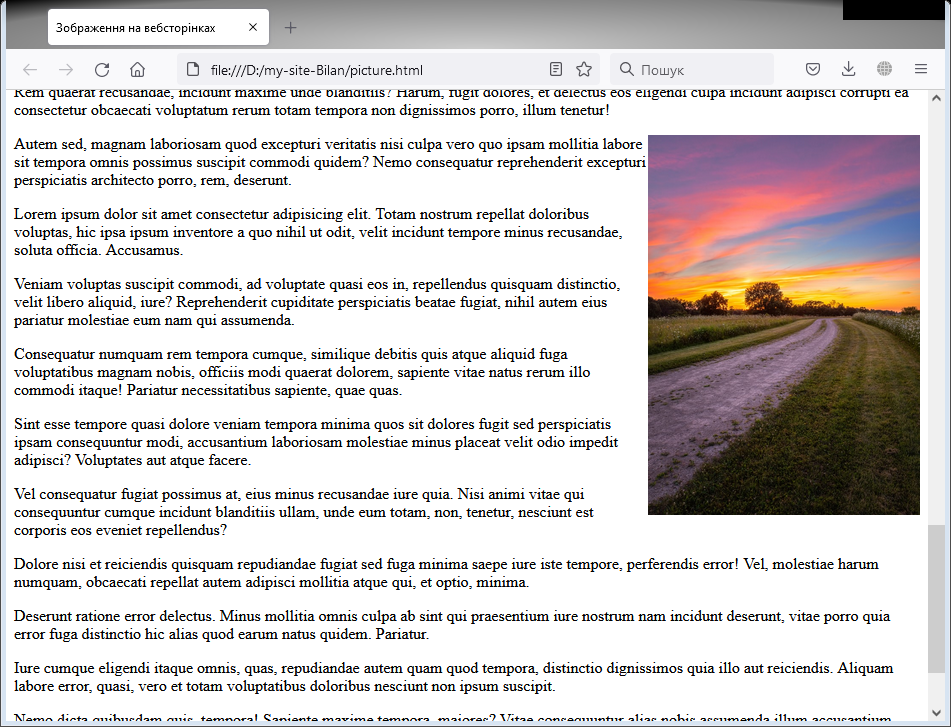Click the globe extension icon

click(884, 69)
